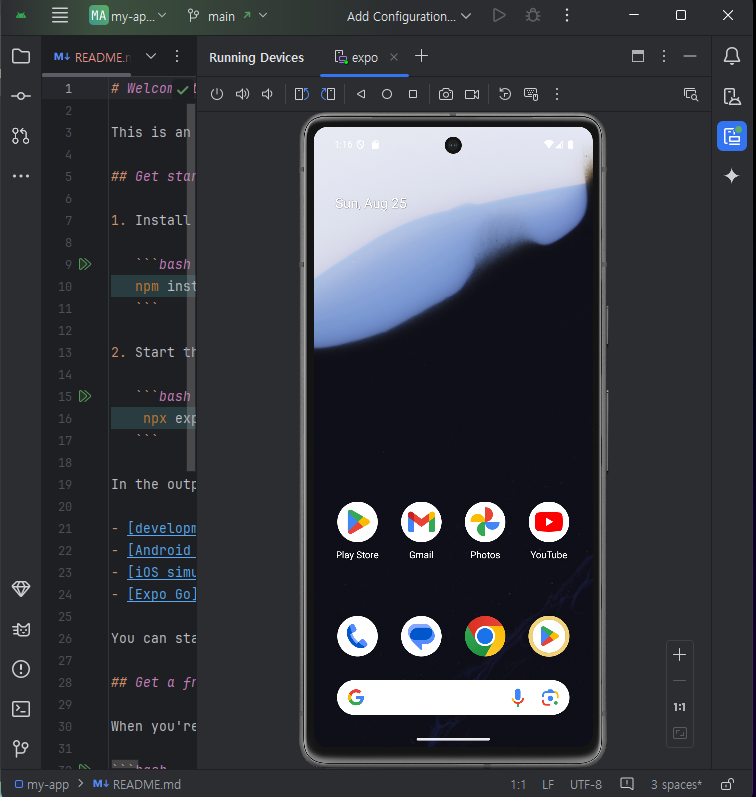This screenshot has width=756, height=797.
Task: Open the Commit tool window
Action: coord(21,96)
